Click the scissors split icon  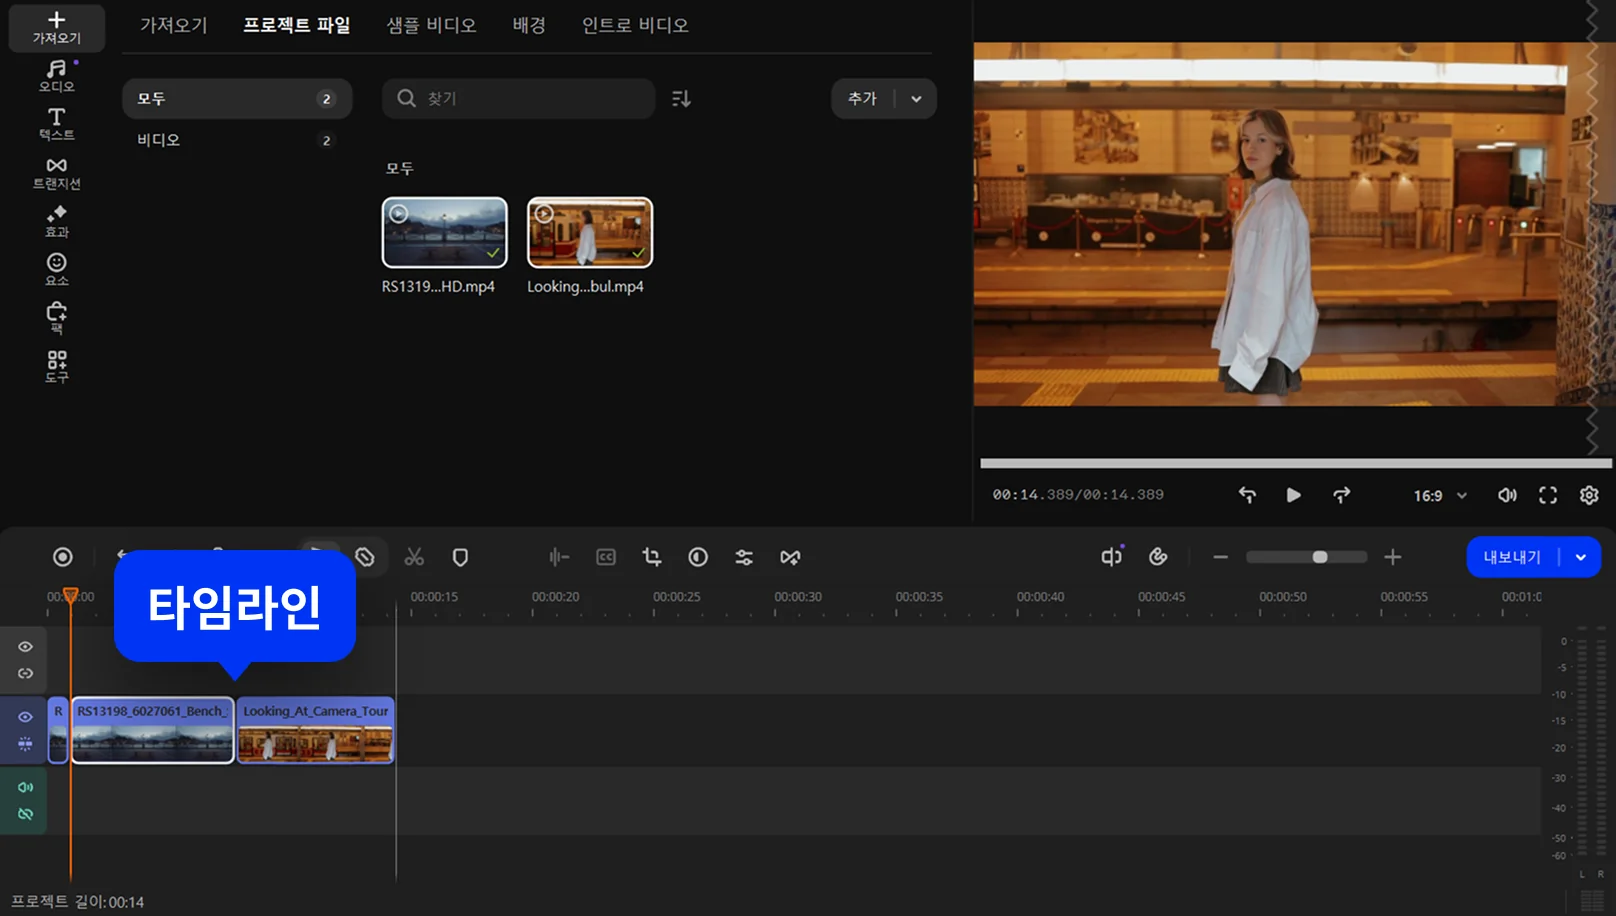[x=414, y=557]
